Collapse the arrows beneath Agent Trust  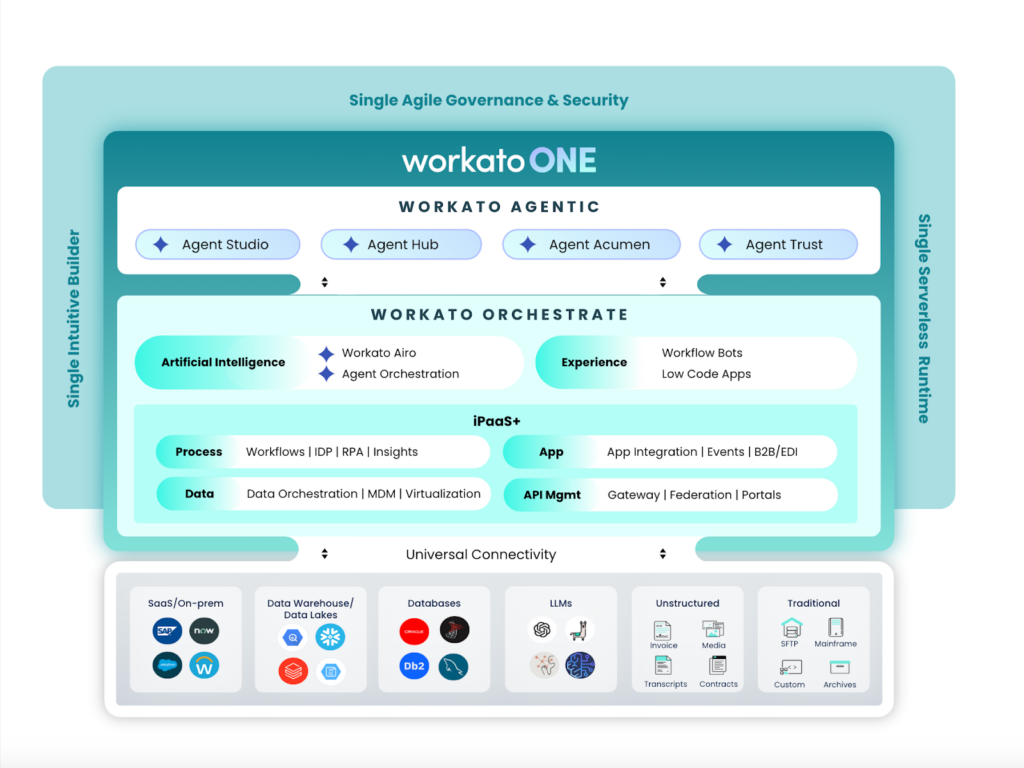[x=662, y=282]
